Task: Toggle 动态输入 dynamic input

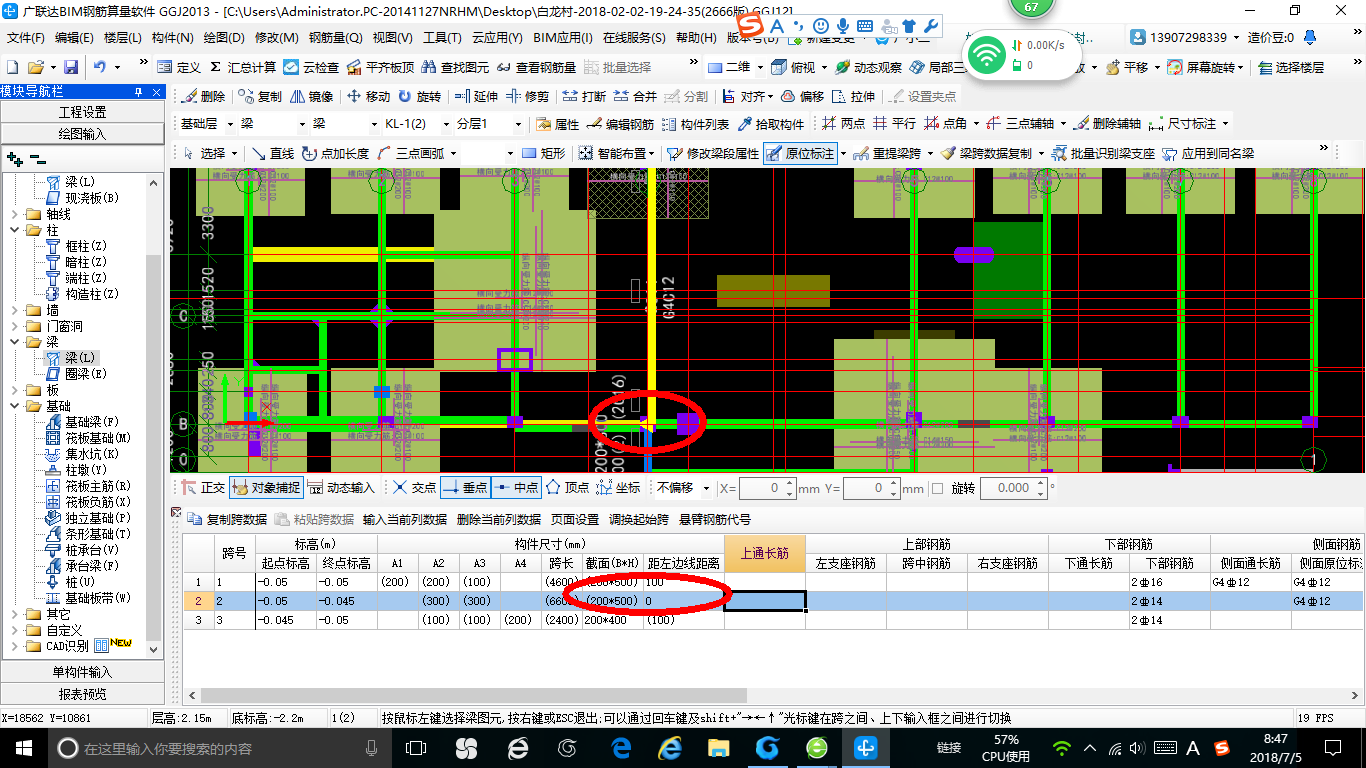Action: [342, 488]
